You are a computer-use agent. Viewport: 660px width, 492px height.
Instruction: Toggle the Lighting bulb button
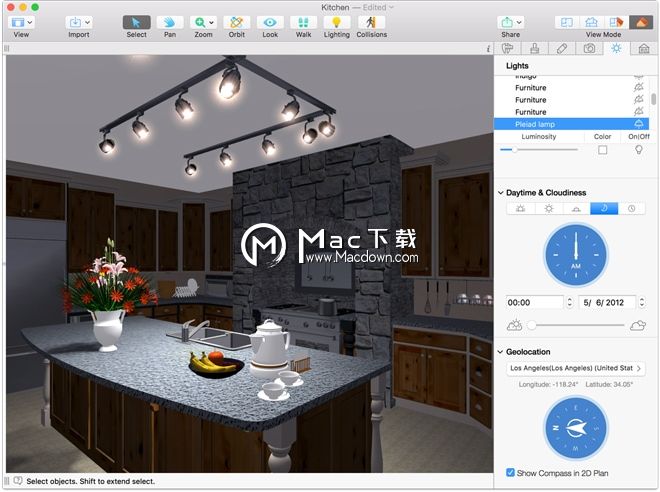coord(336,22)
